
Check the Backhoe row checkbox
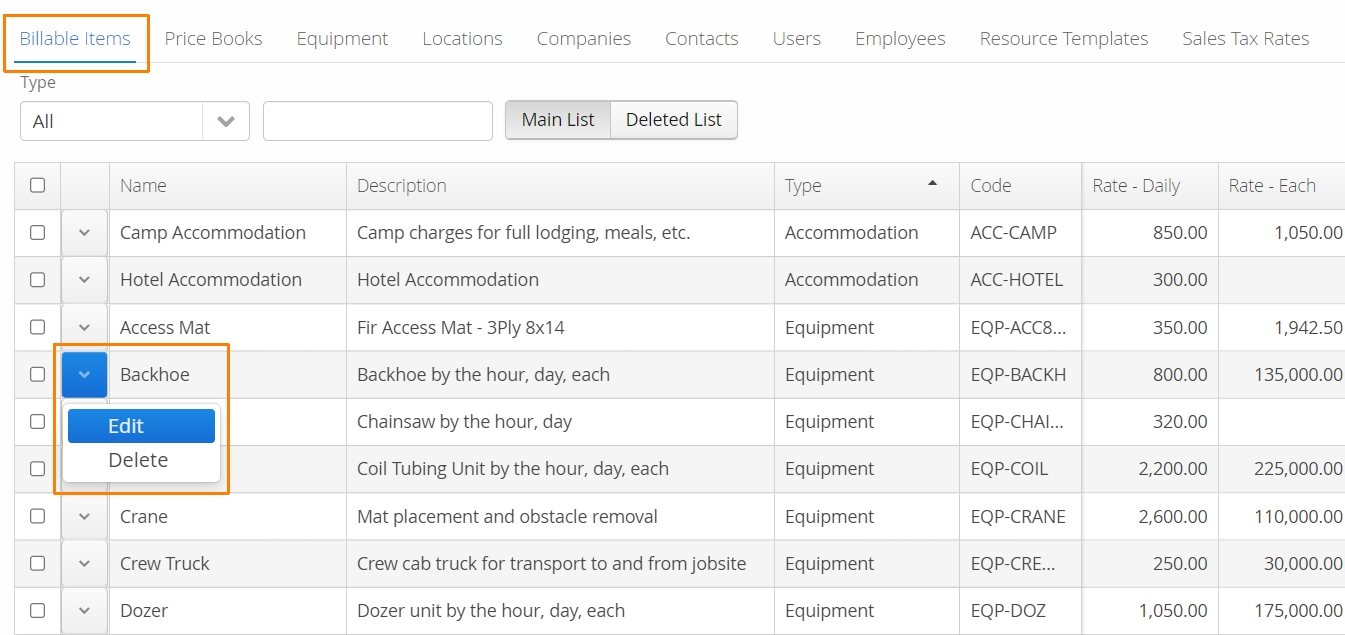[38, 374]
